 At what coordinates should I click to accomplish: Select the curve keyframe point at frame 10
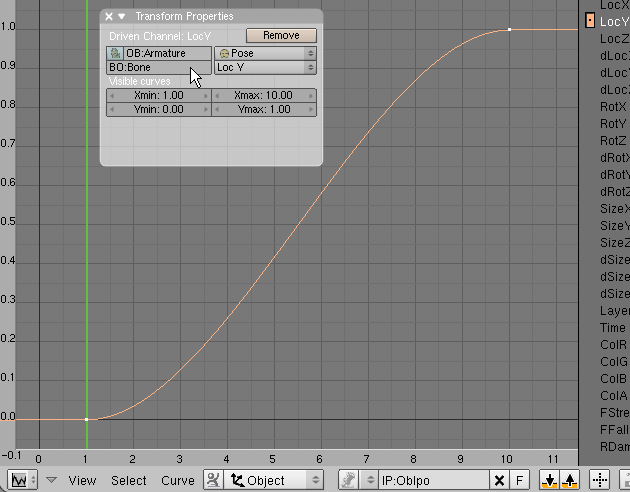coord(509,29)
